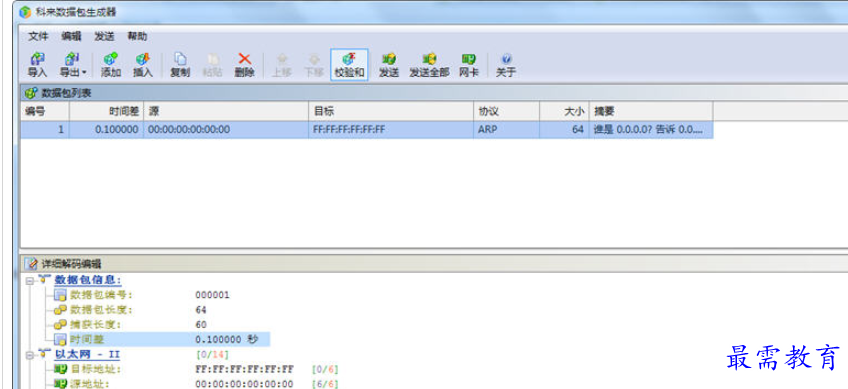Click the 数据包列表 panel header icon
This screenshot has width=848, height=389.
(x=31, y=93)
